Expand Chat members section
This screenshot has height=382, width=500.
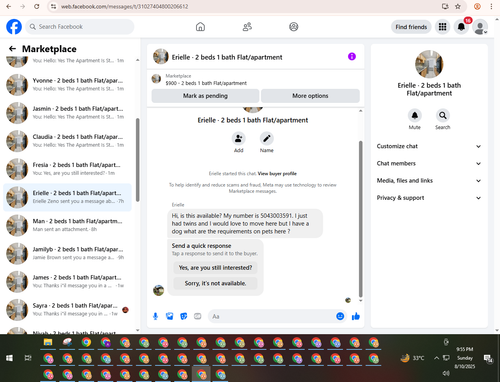(x=429, y=163)
